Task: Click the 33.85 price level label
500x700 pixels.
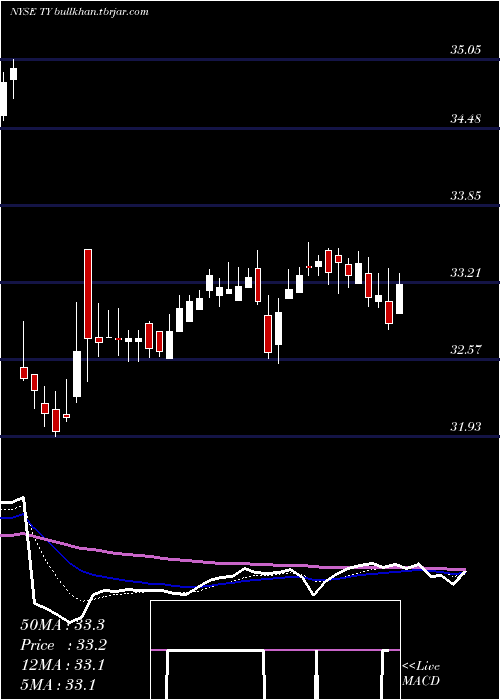Action: point(466,196)
